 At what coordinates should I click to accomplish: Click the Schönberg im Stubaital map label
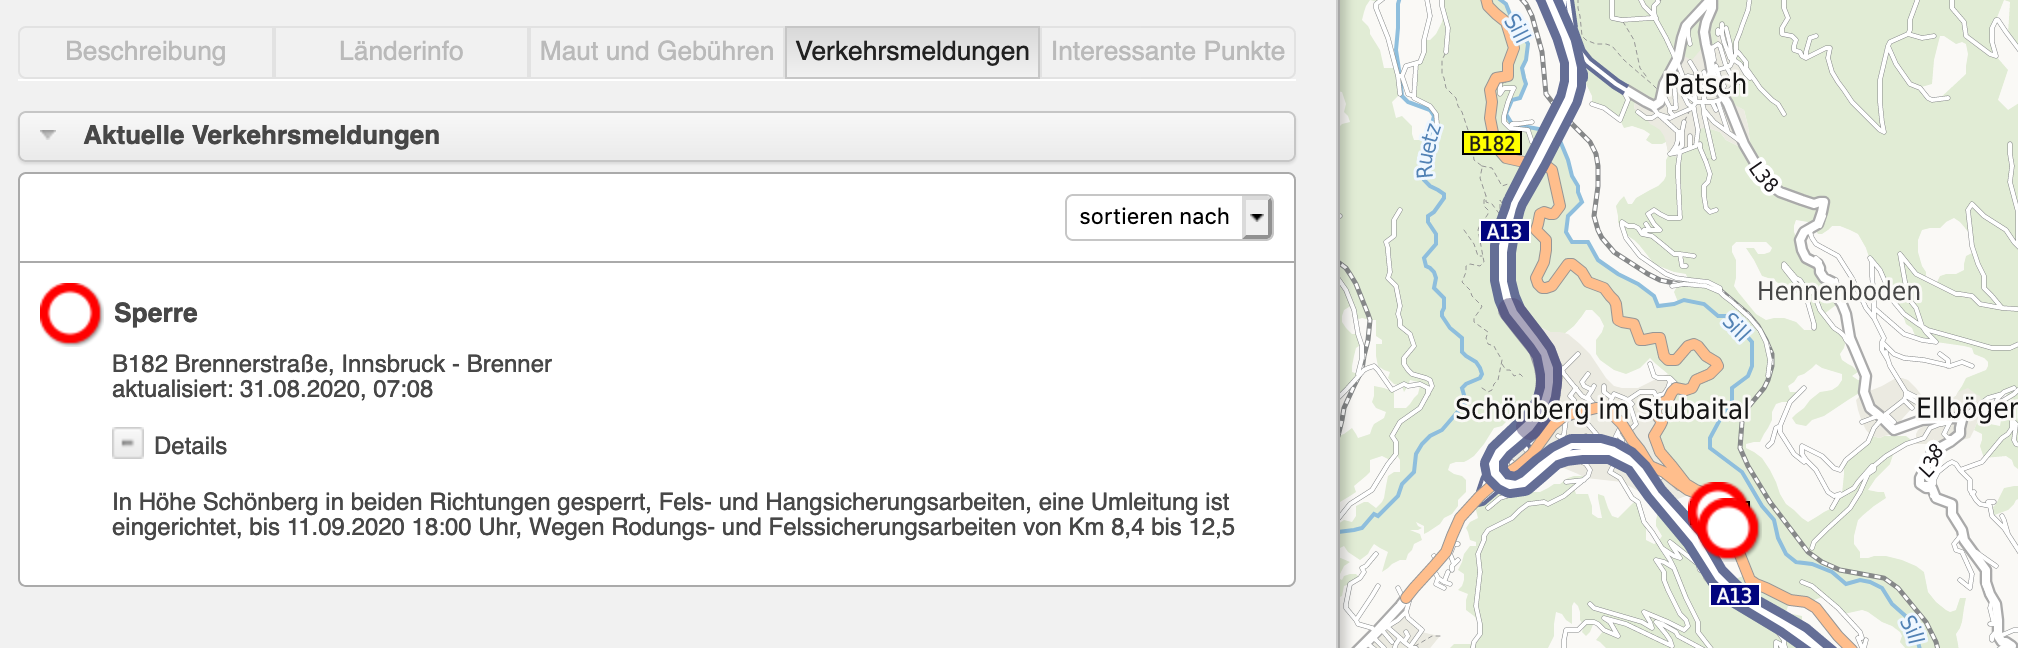(1602, 409)
